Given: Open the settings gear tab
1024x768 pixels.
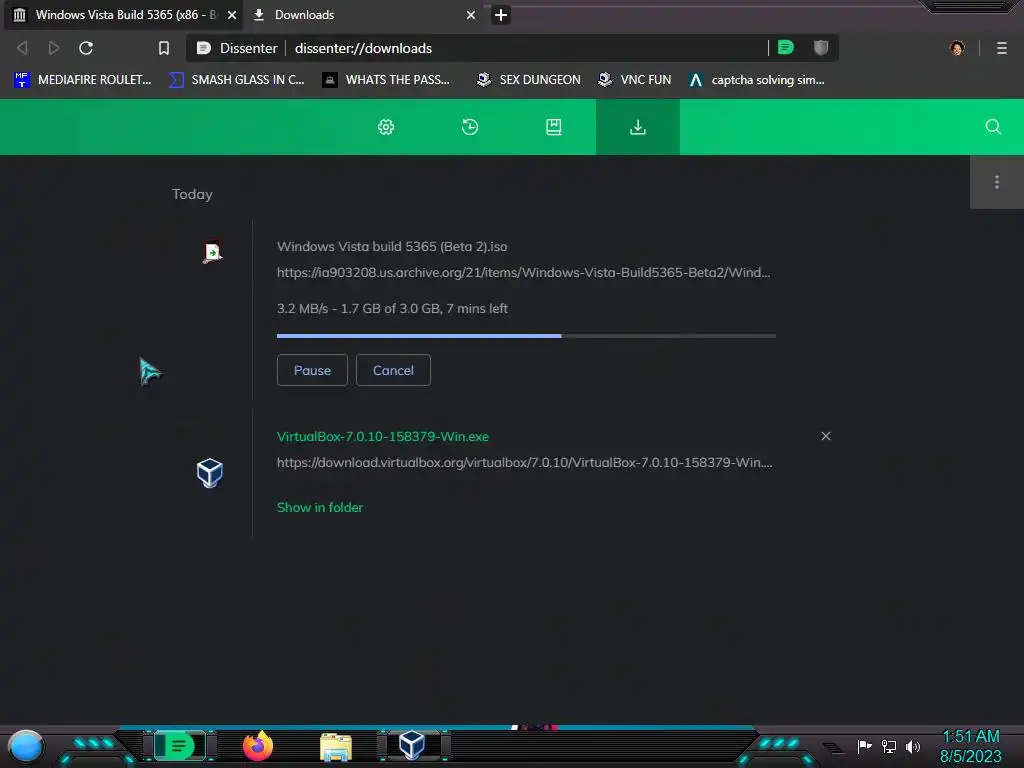Looking at the screenshot, I should 386,127.
